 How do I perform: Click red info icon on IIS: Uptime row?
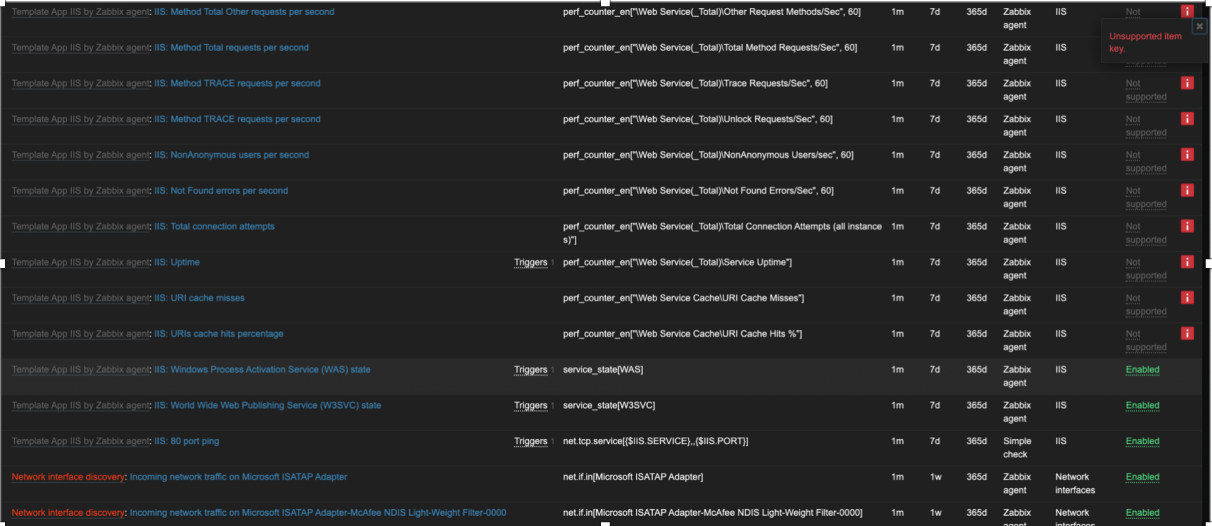pos(1187,262)
